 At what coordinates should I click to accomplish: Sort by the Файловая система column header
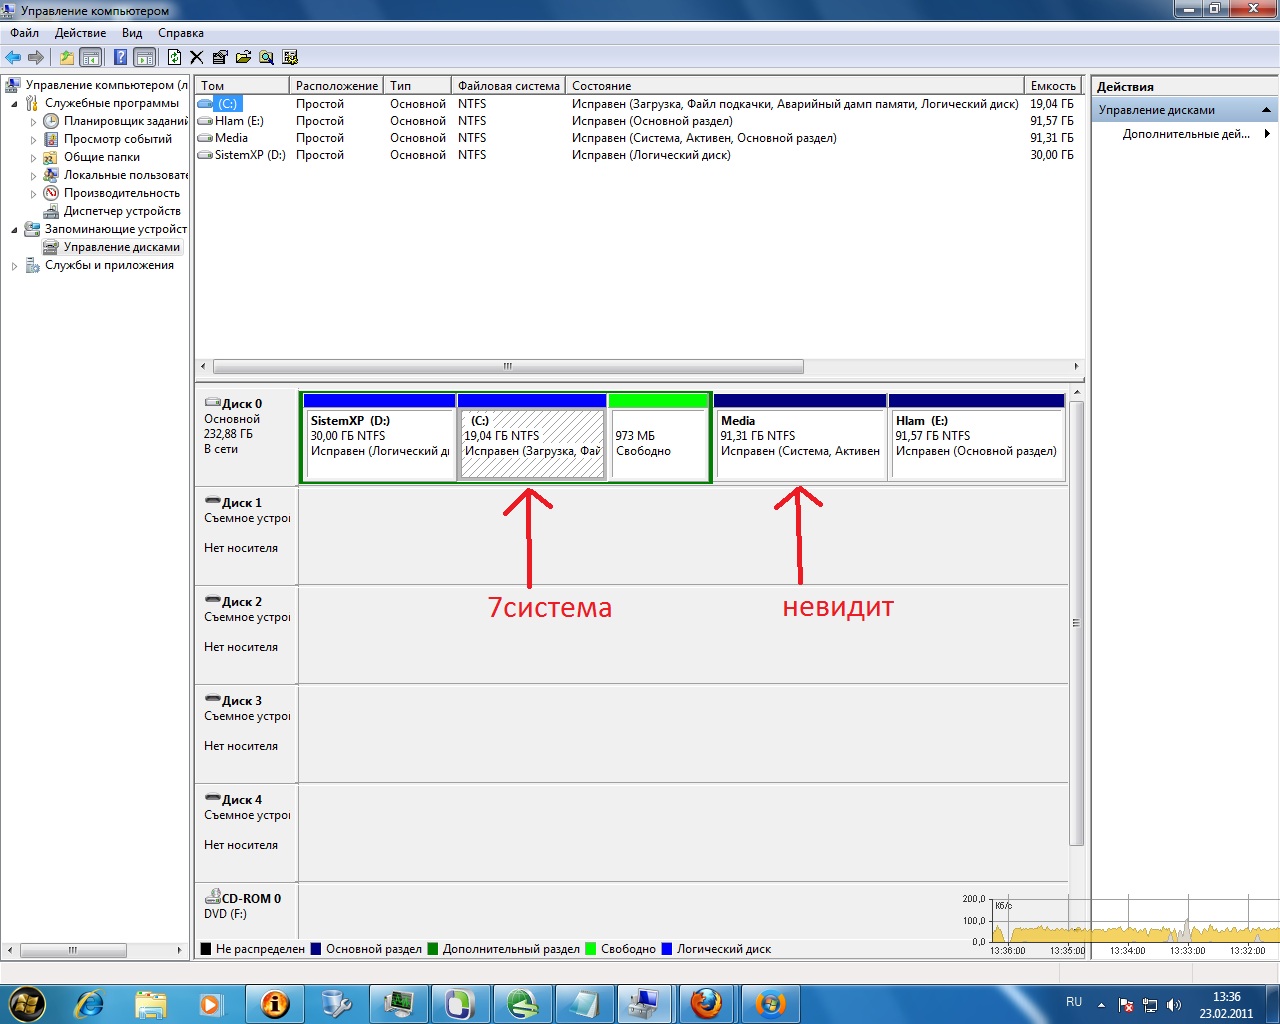508,86
